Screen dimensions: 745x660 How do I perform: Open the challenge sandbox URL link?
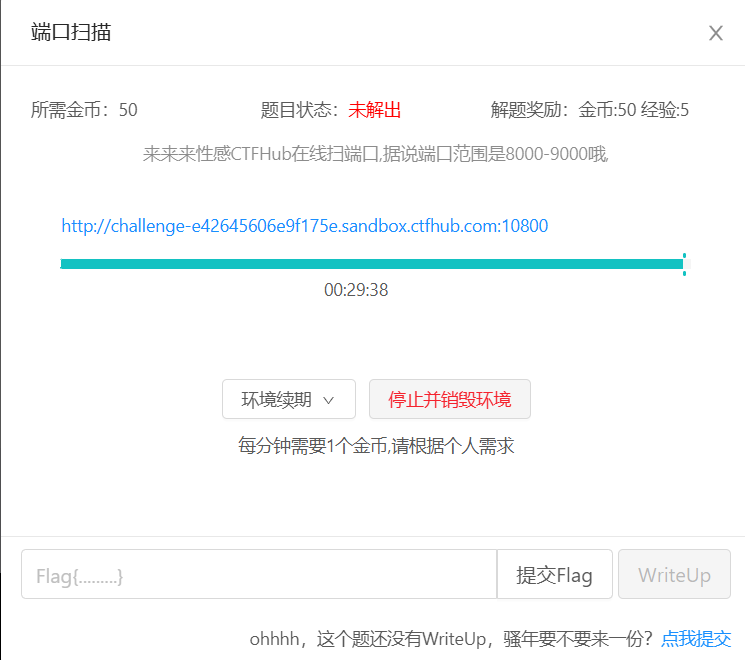304,226
